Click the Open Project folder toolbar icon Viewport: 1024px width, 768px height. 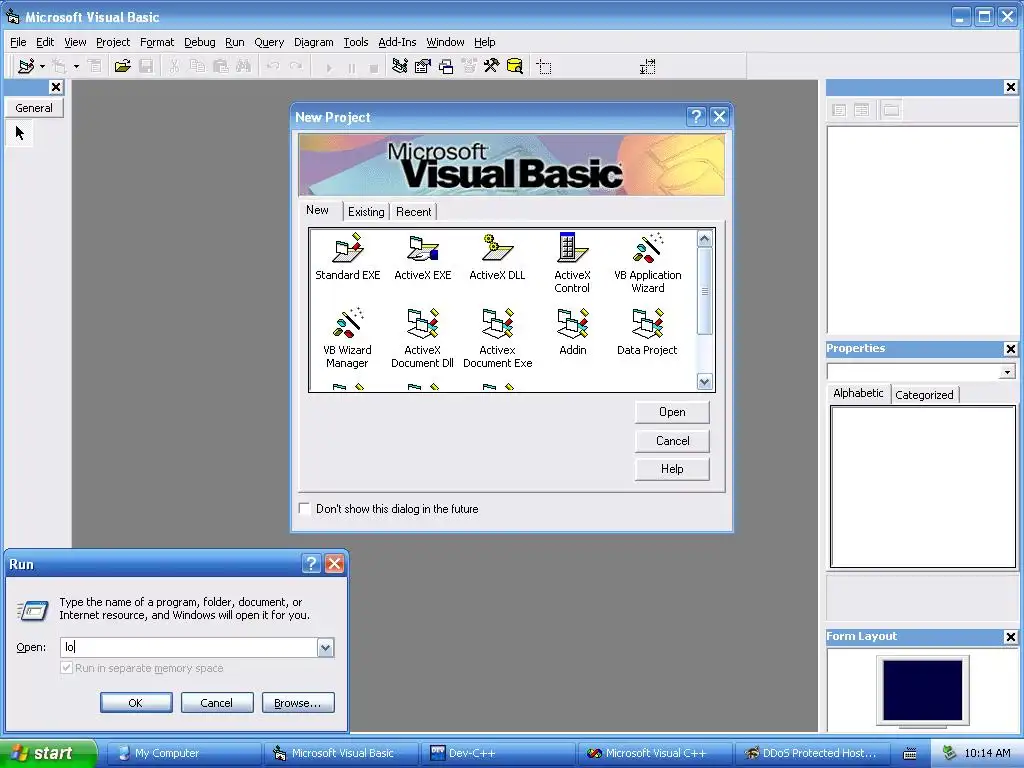click(x=122, y=66)
